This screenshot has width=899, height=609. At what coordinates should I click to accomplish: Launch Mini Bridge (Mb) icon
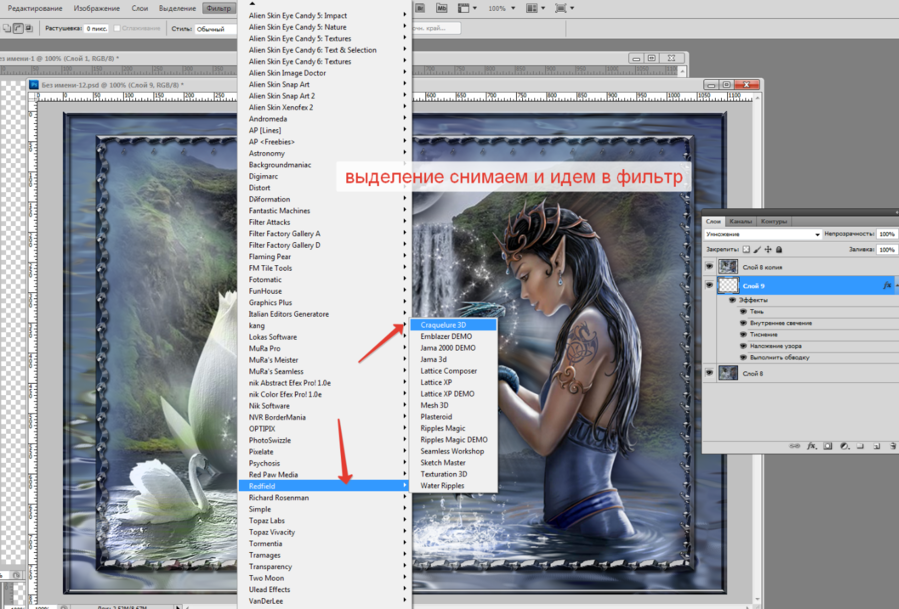pos(441,8)
